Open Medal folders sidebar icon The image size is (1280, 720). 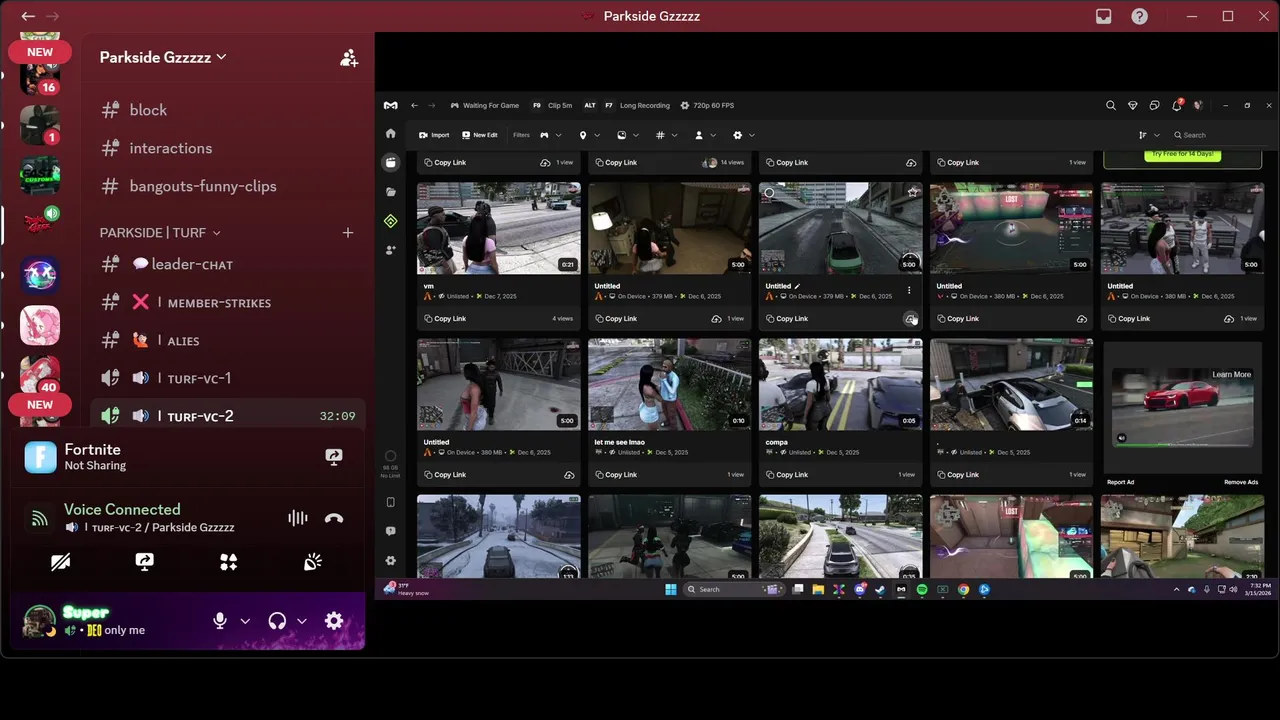(390, 191)
